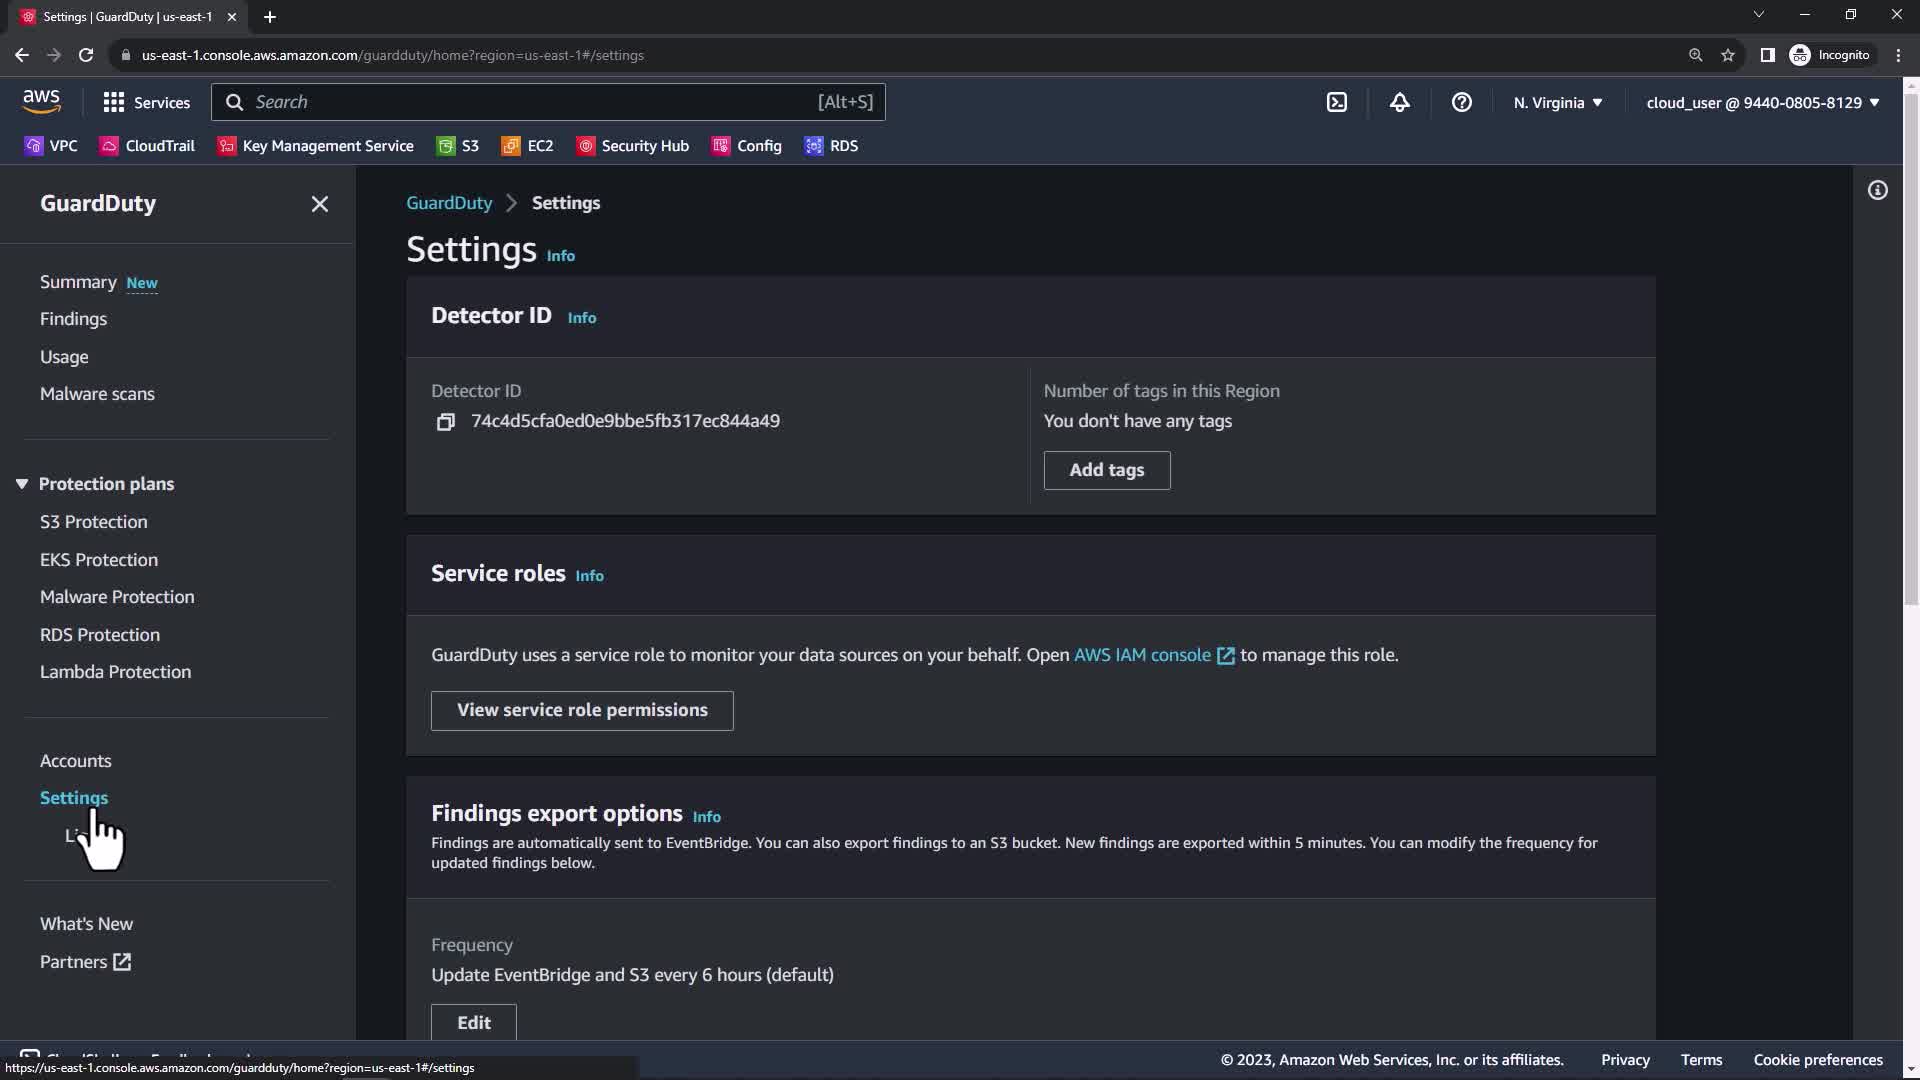Image resolution: width=1920 pixels, height=1080 pixels.
Task: Navigate to Findings in the sidebar
Action: coord(73,319)
